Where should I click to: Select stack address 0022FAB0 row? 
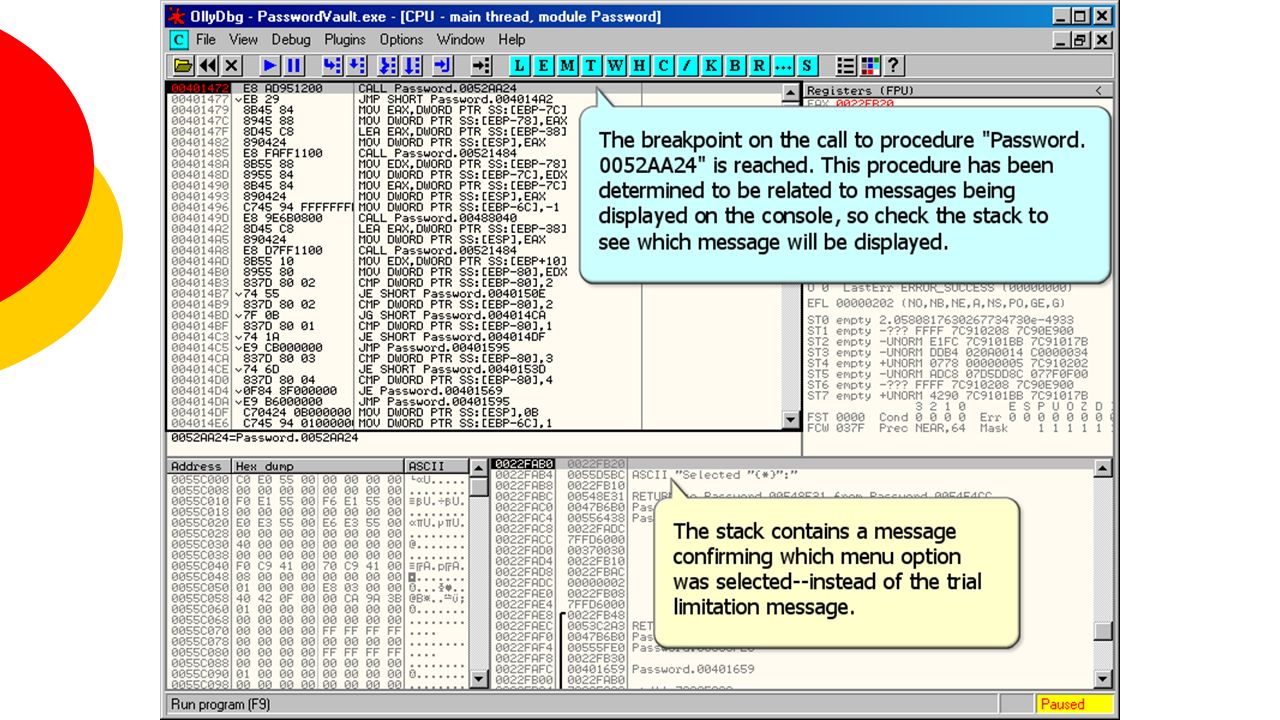pyautogui.click(x=792, y=464)
